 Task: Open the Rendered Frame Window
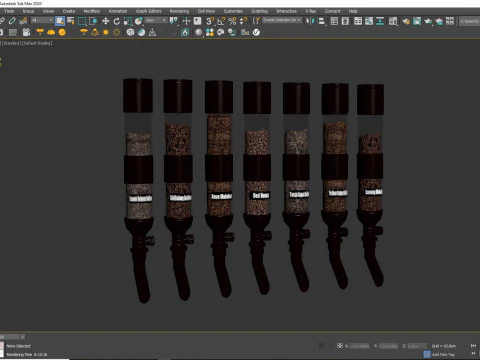pos(417,21)
